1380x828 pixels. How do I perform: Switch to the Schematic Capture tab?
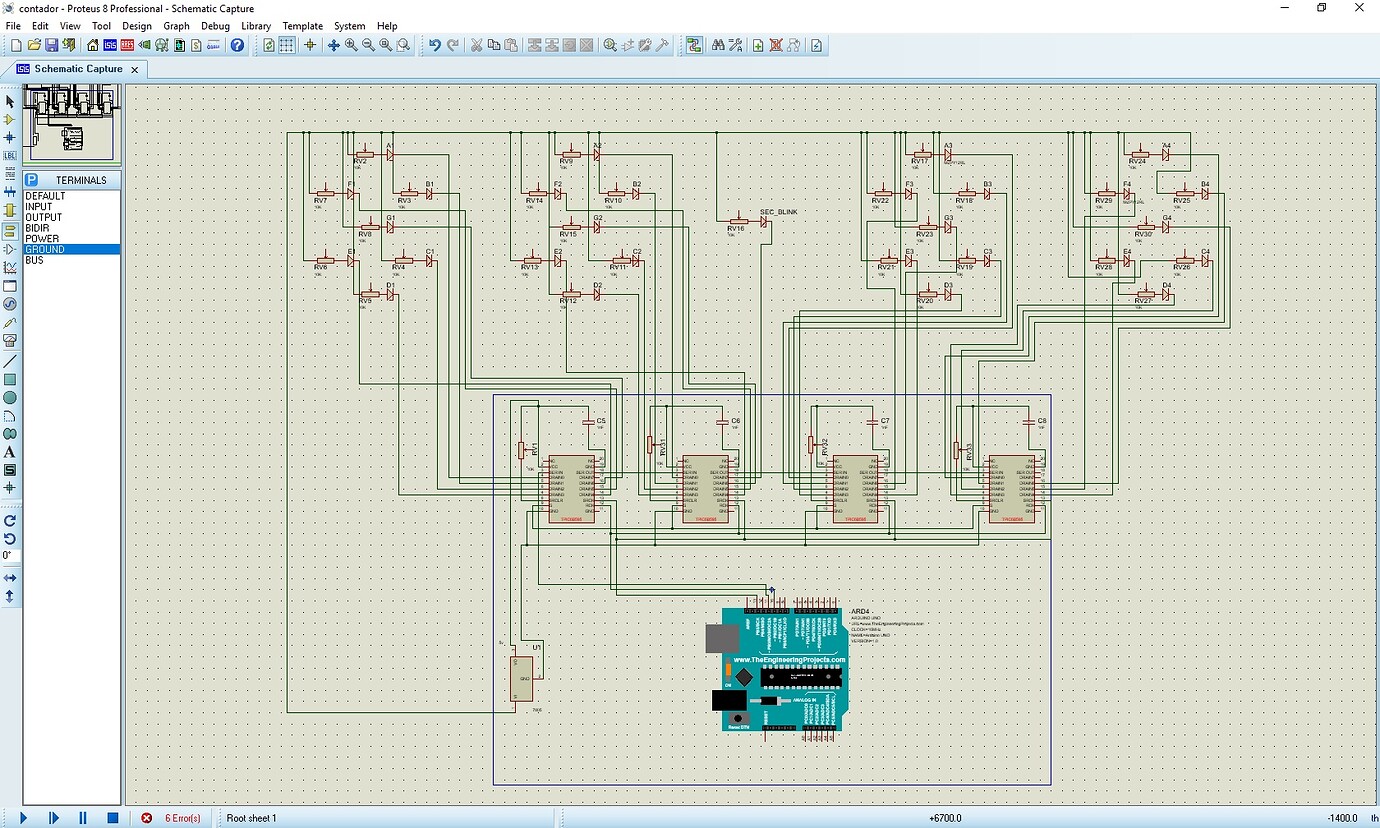click(x=78, y=69)
